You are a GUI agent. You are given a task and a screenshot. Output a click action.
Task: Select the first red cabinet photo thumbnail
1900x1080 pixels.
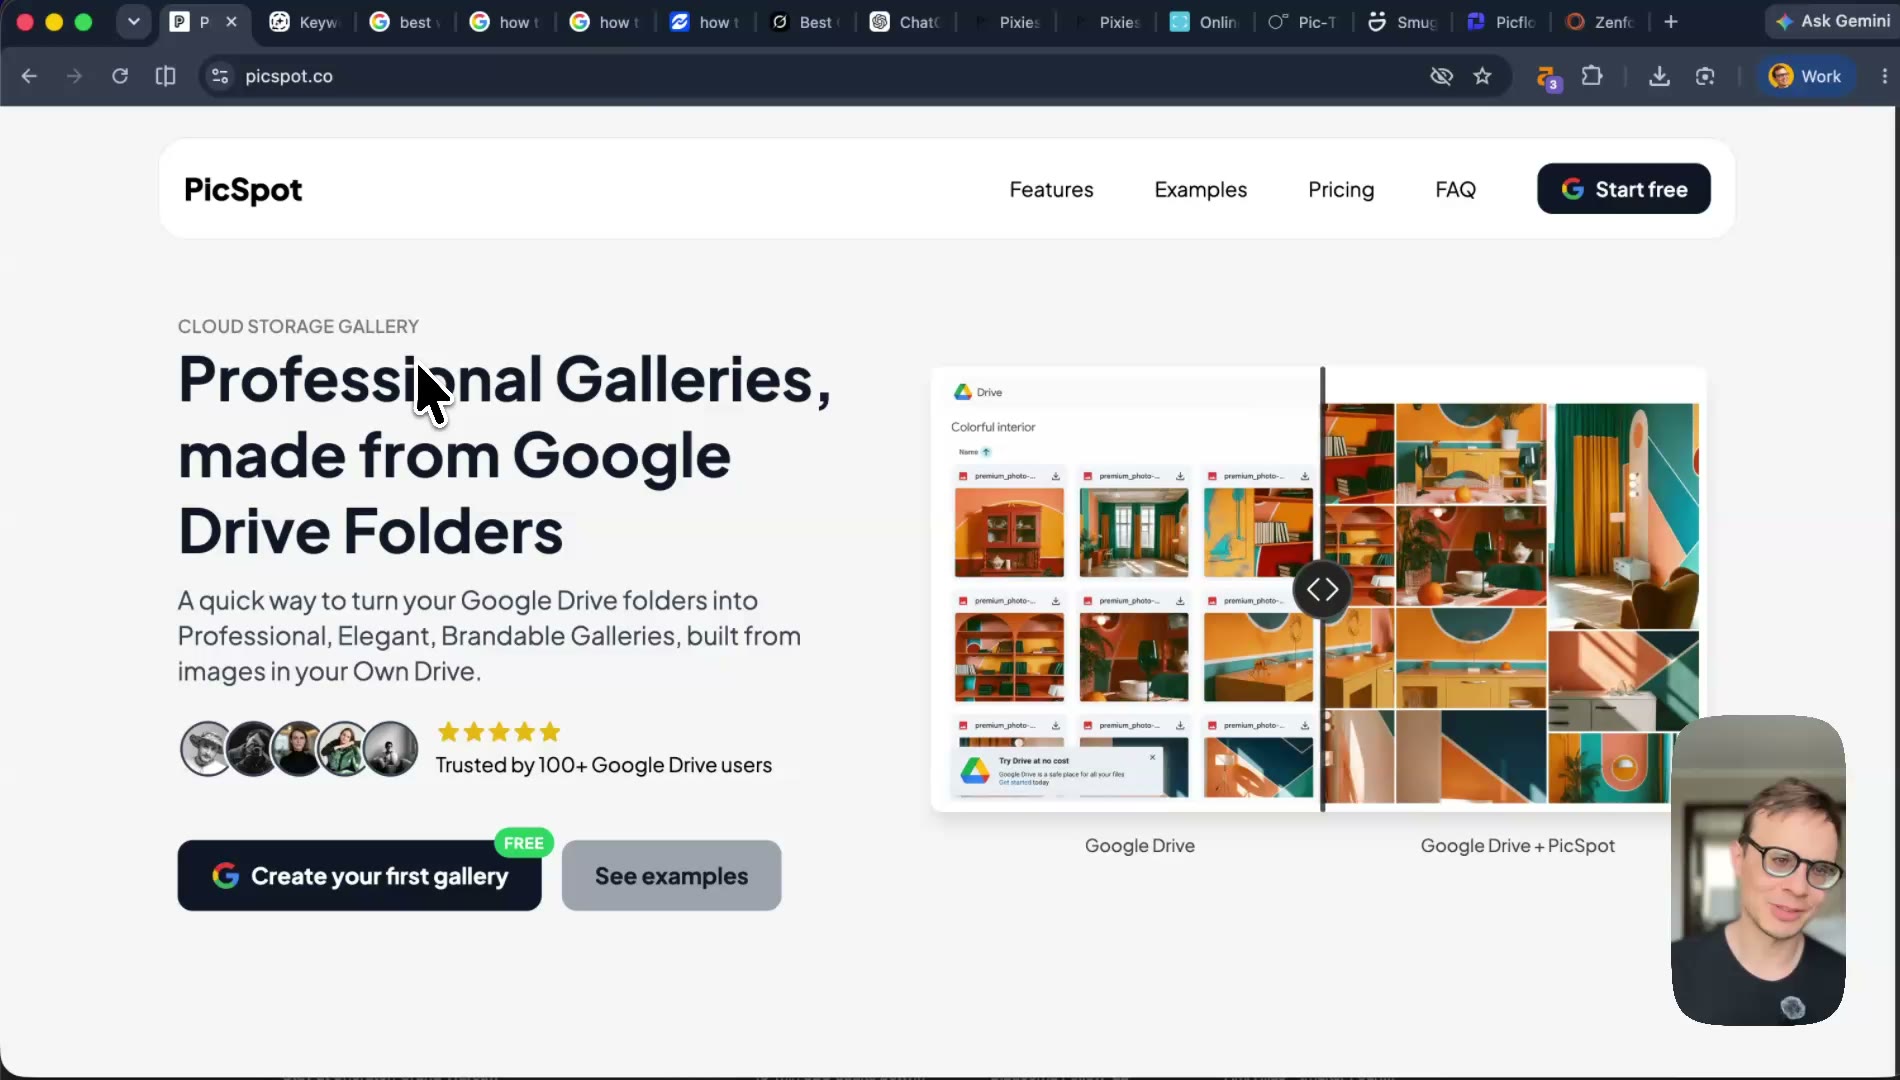(1009, 532)
